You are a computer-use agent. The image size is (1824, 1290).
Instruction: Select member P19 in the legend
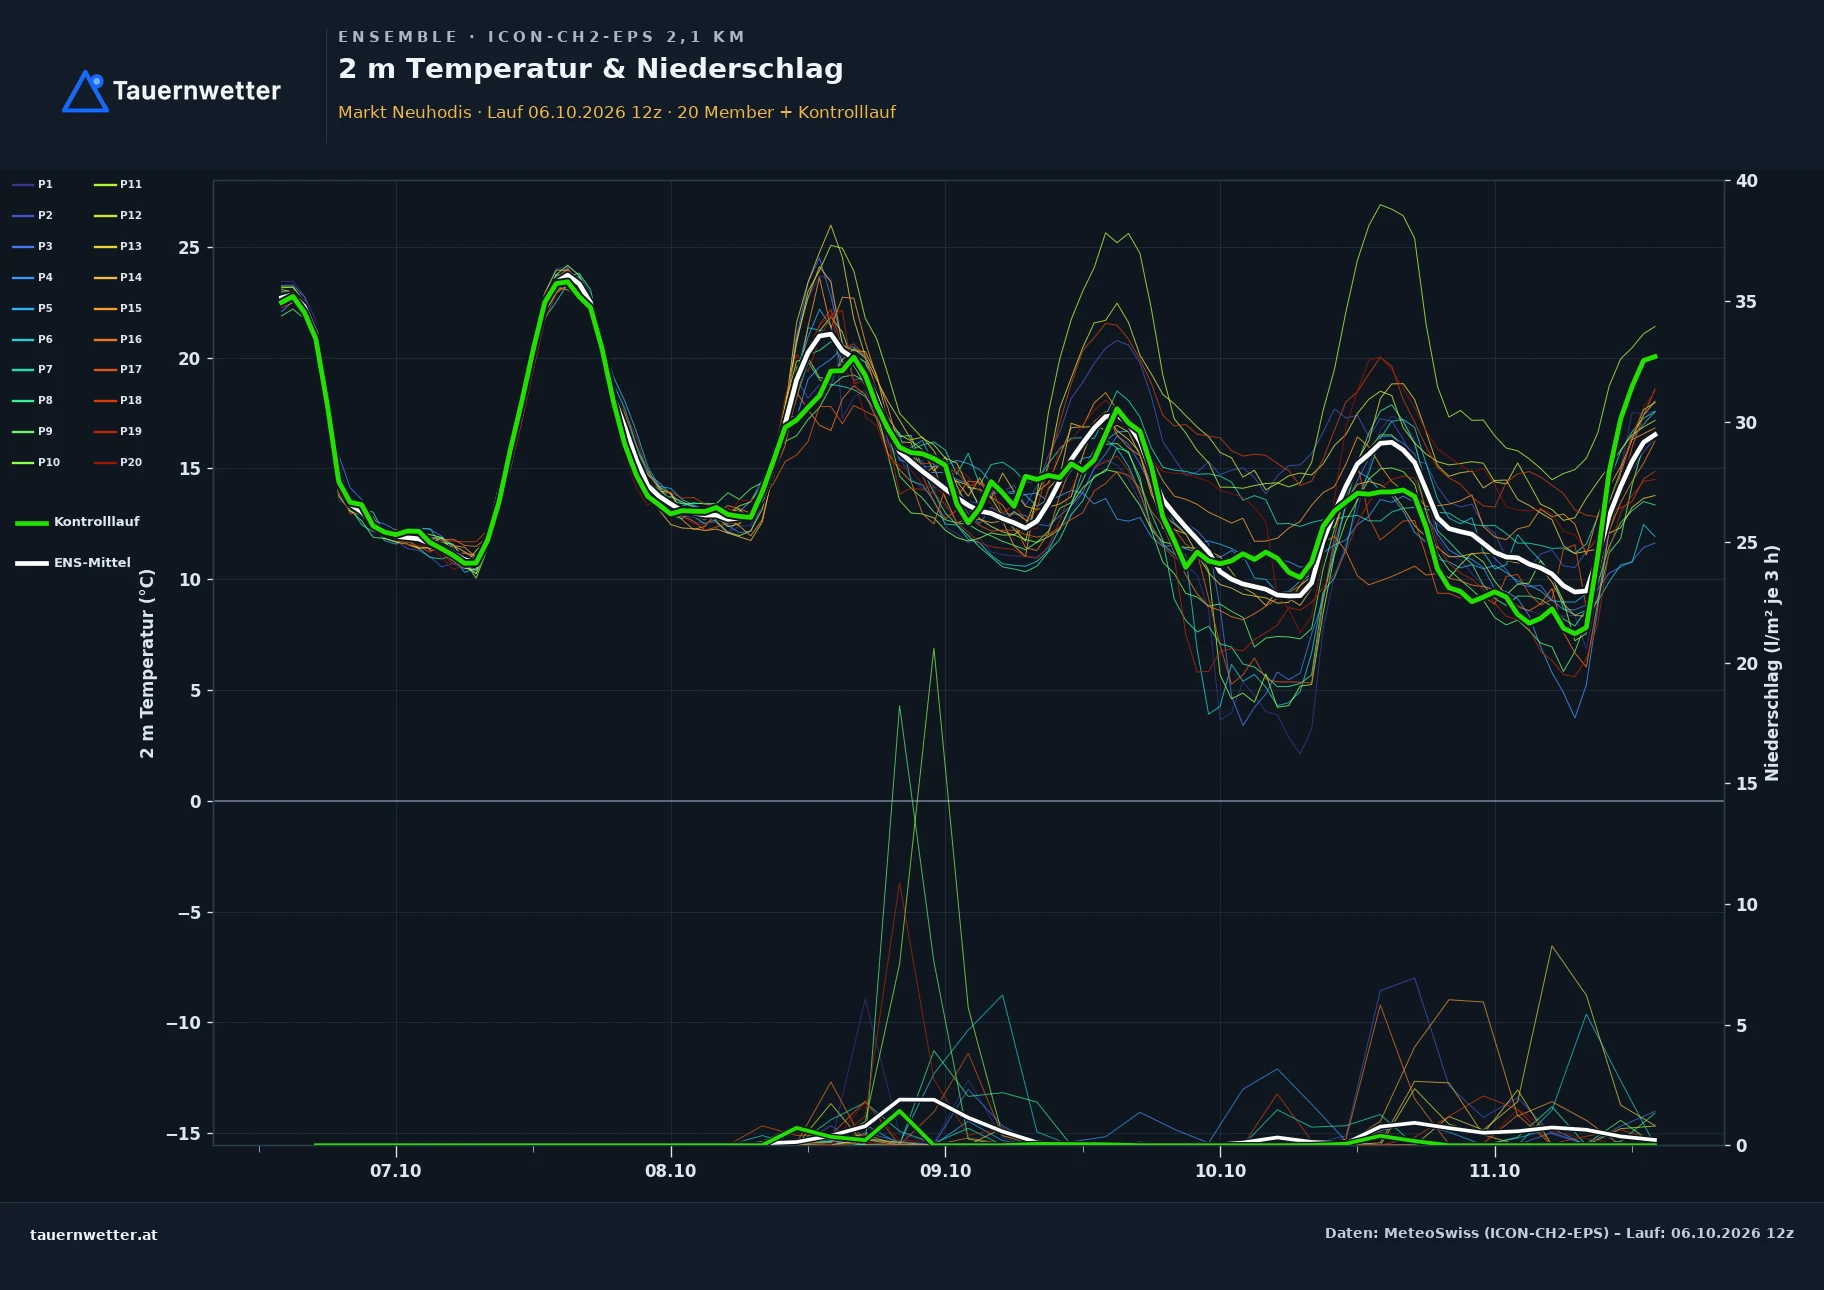pyautogui.click(x=118, y=431)
